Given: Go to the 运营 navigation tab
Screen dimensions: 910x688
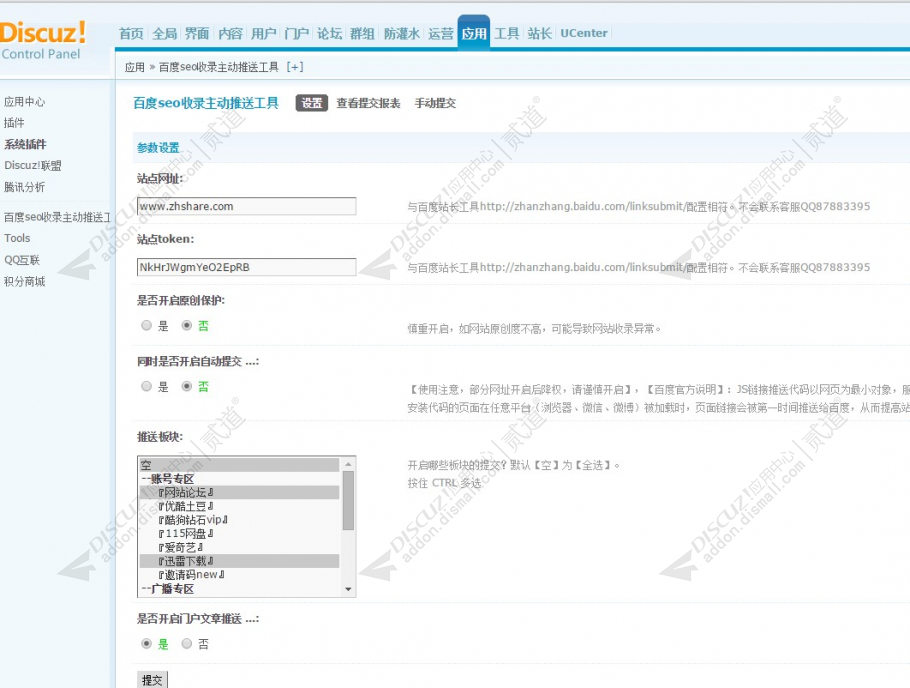Looking at the screenshot, I should [441, 34].
